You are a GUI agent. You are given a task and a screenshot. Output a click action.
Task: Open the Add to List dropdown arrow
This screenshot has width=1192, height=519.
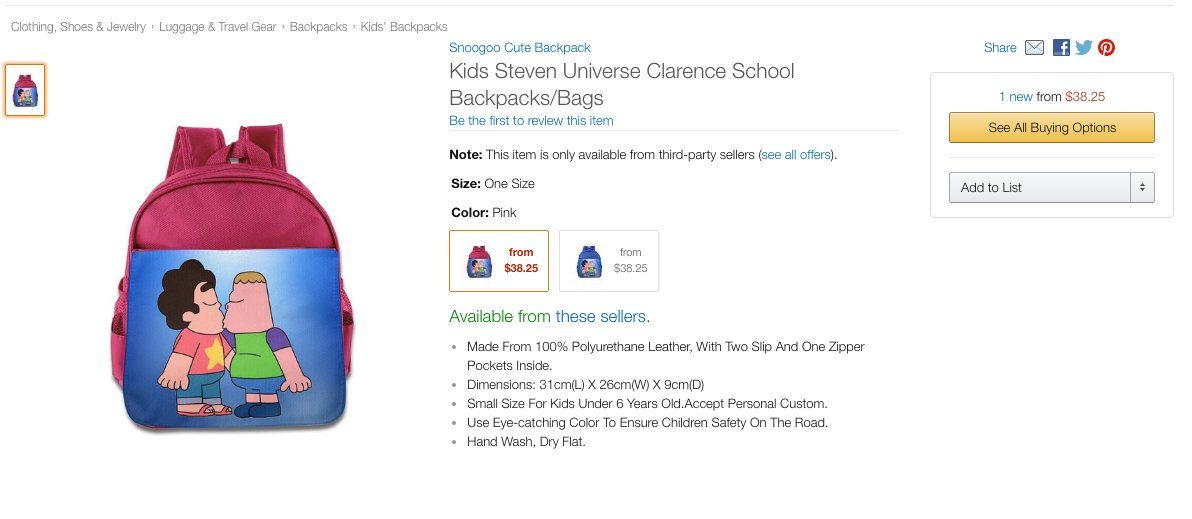pyautogui.click(x=1142, y=188)
